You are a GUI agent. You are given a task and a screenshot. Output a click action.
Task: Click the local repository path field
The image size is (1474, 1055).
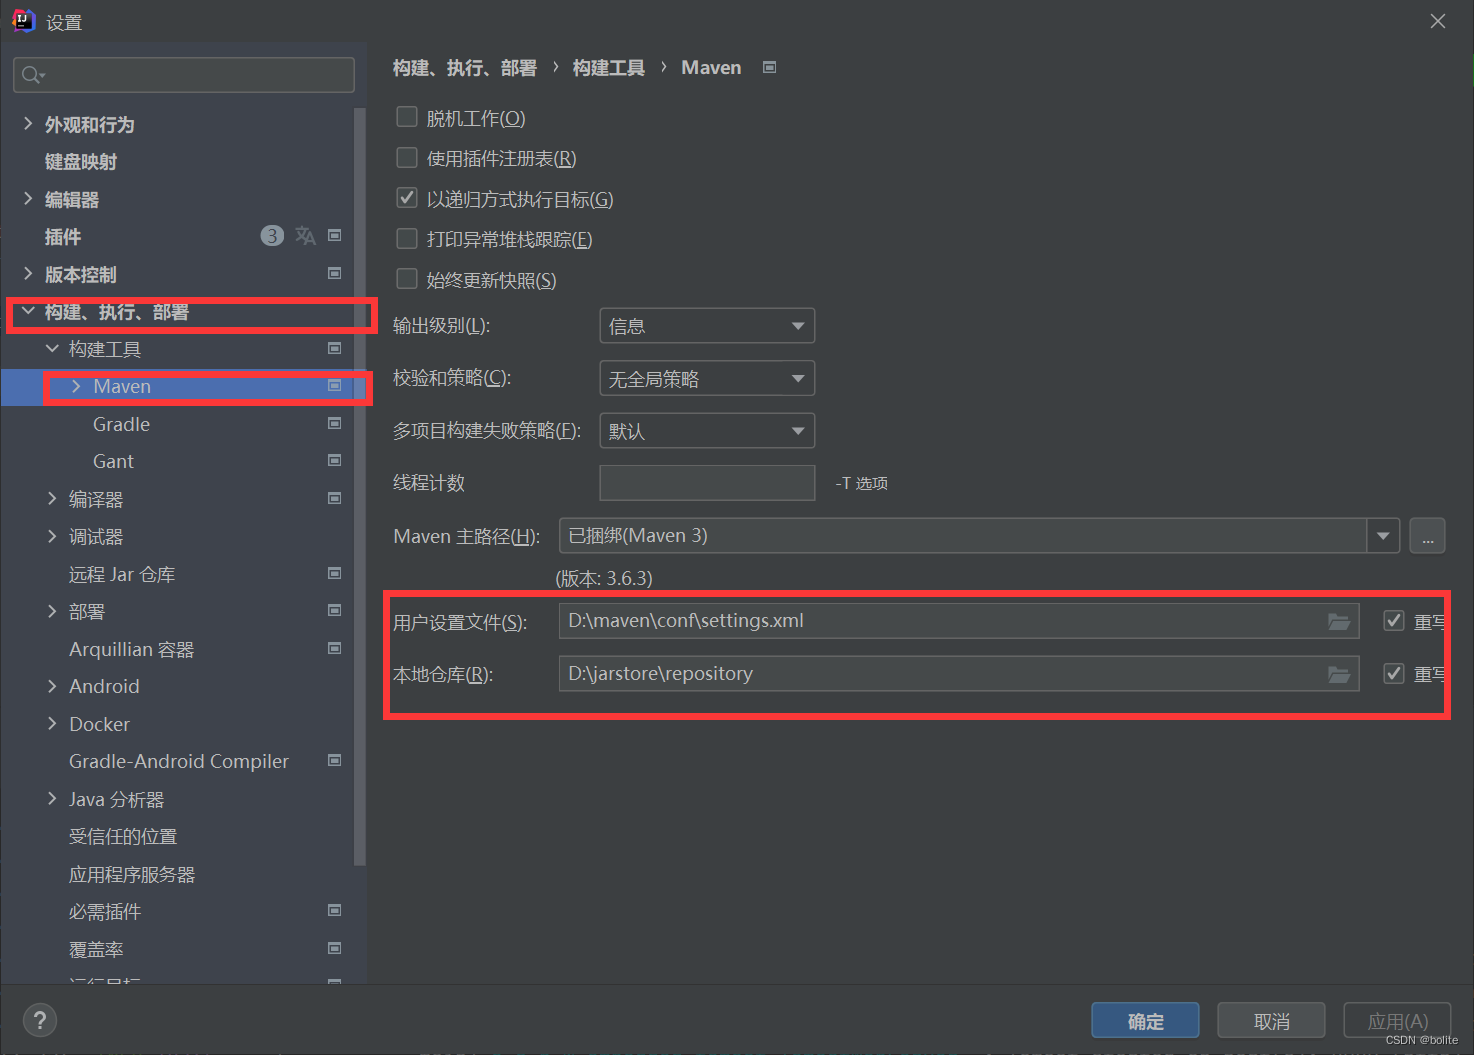click(958, 674)
